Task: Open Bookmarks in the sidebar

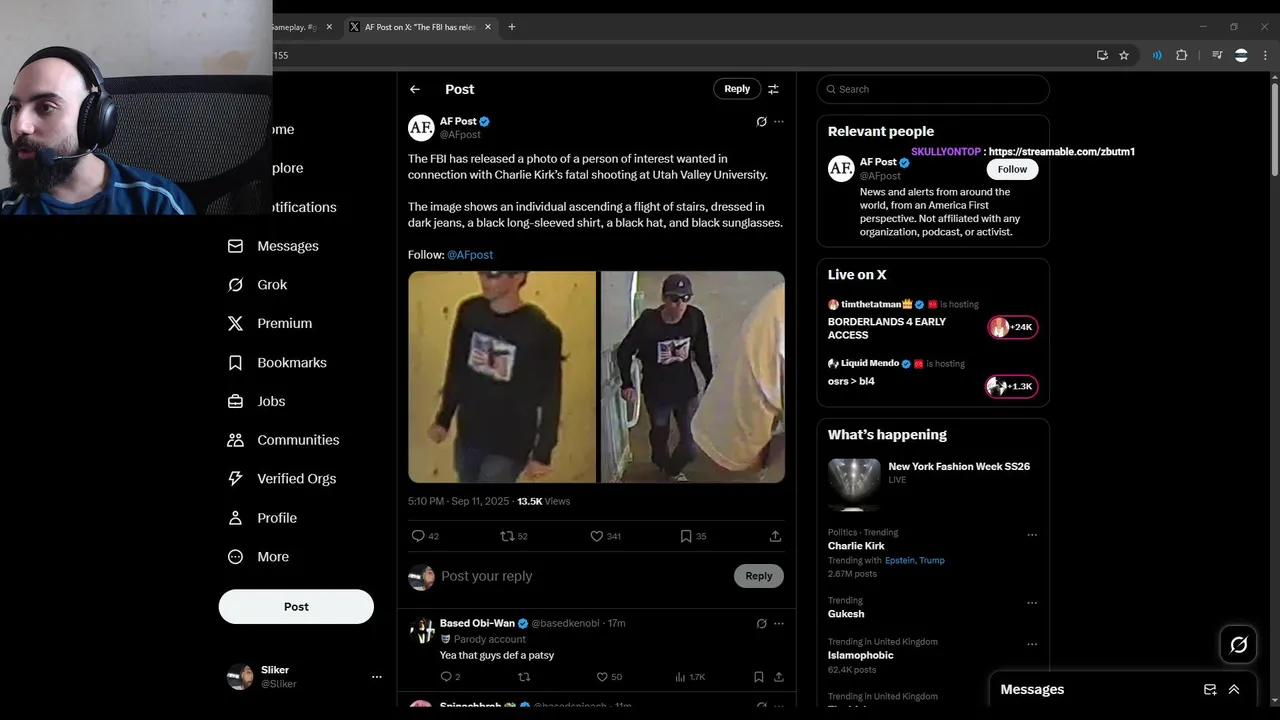Action: click(277, 363)
